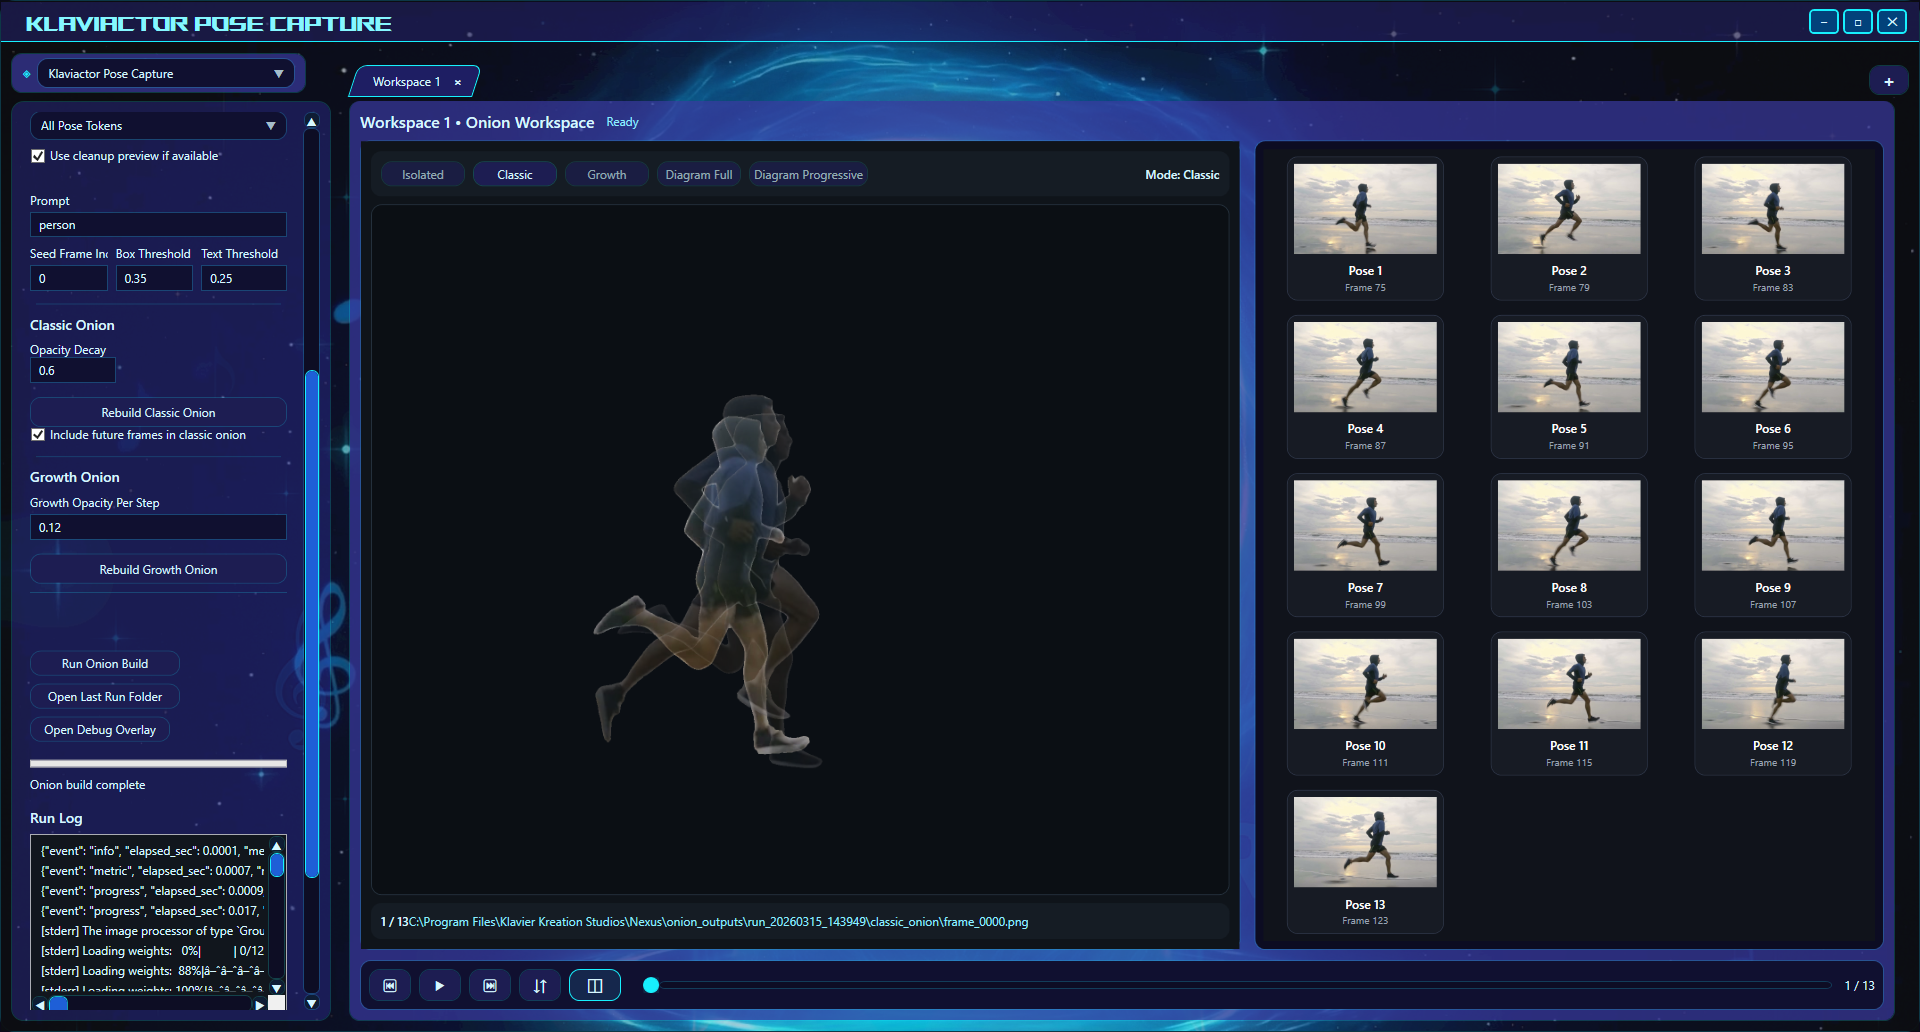Click the Run Onion Build button
The width and height of the screenshot is (1920, 1032).
tap(105, 664)
